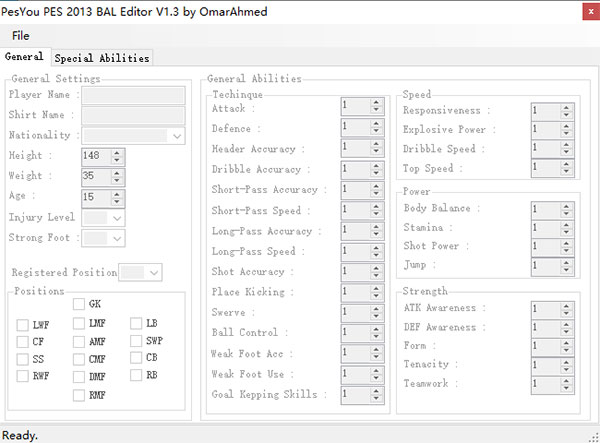Check the CB position checkbox
This screenshot has height=443, width=600.
click(136, 358)
